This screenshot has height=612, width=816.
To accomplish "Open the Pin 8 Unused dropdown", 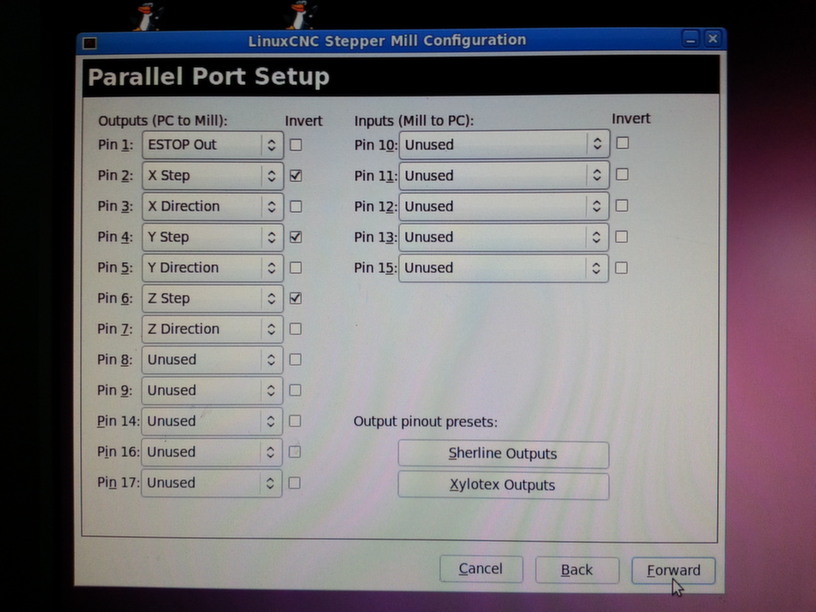I will tap(212, 360).
